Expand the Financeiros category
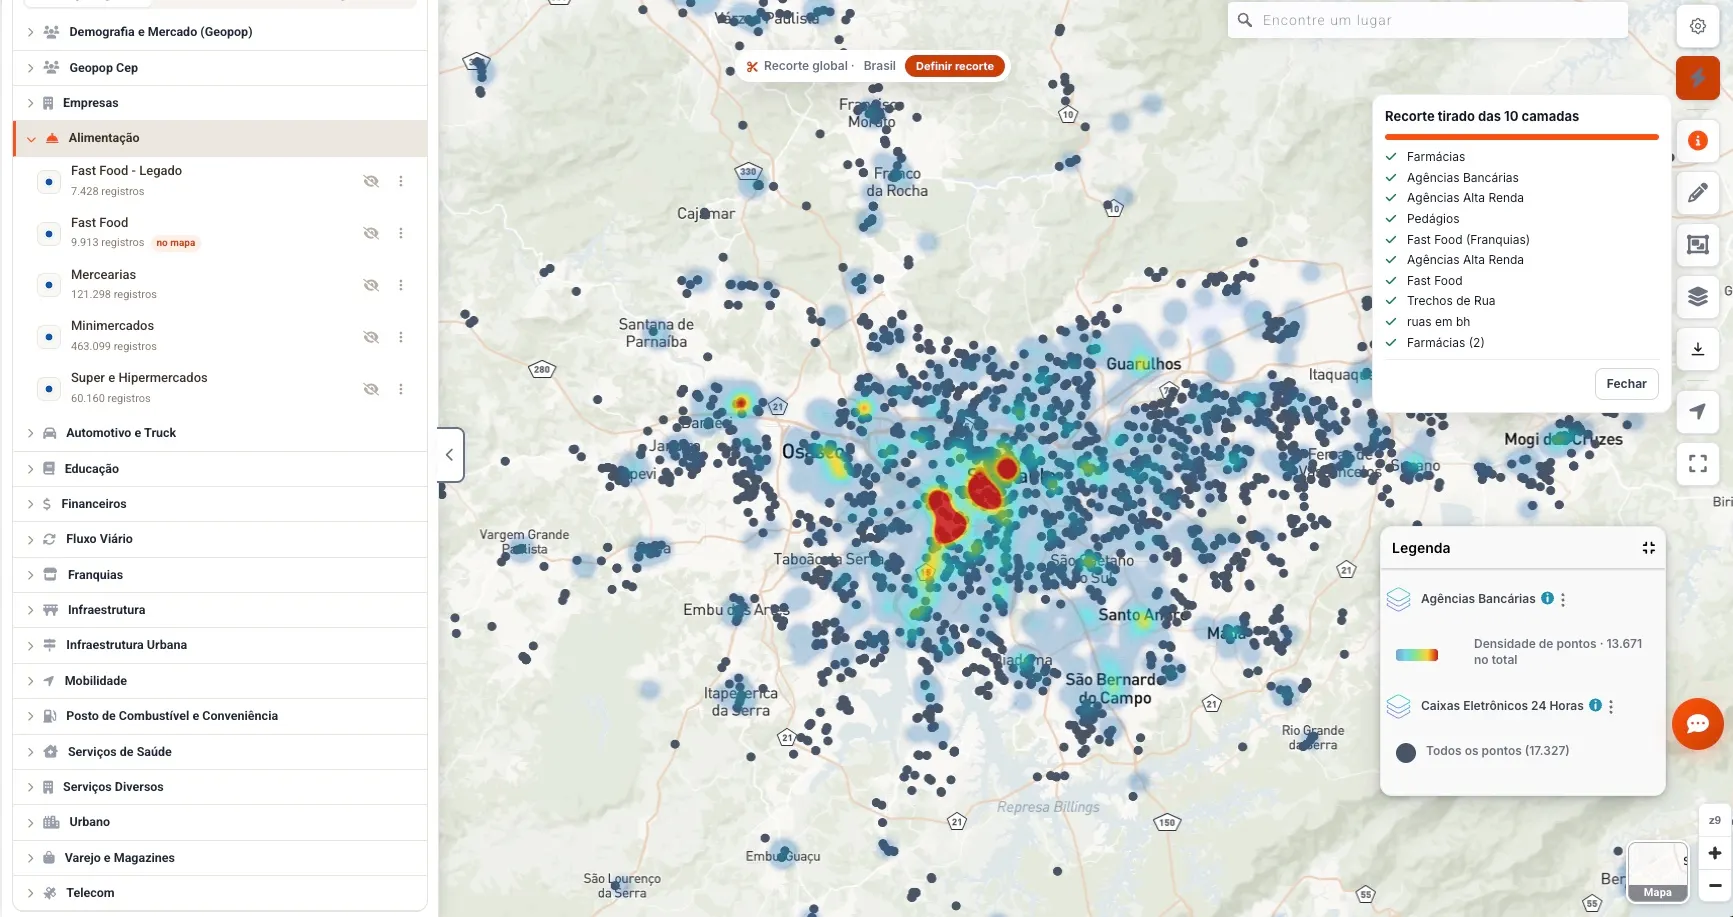The image size is (1733, 917). click(220, 504)
